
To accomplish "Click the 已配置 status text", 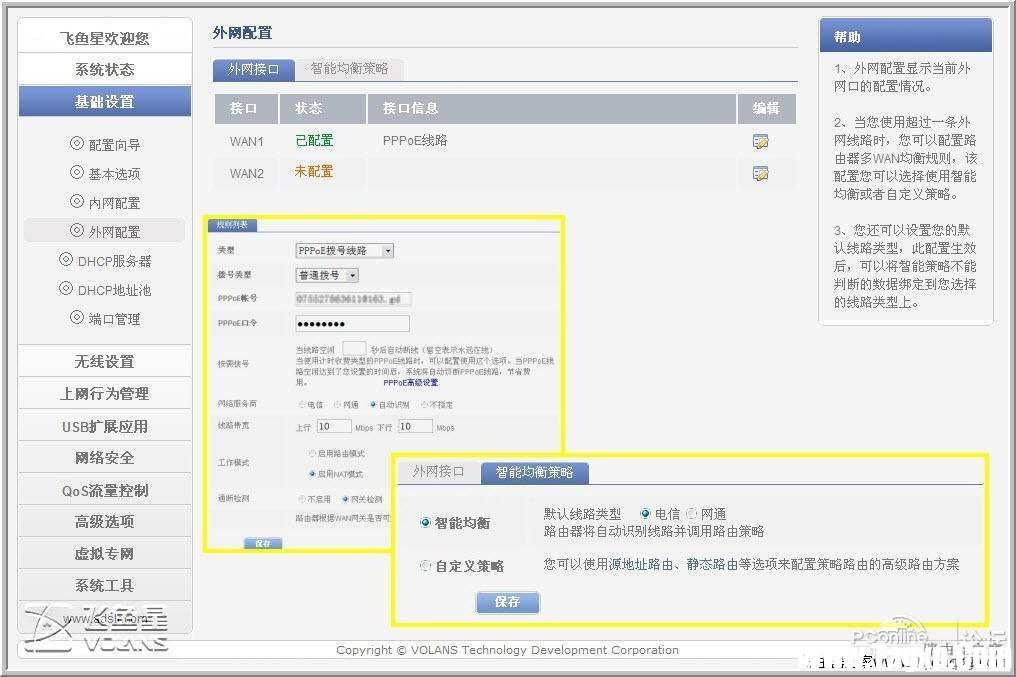I will coord(314,140).
